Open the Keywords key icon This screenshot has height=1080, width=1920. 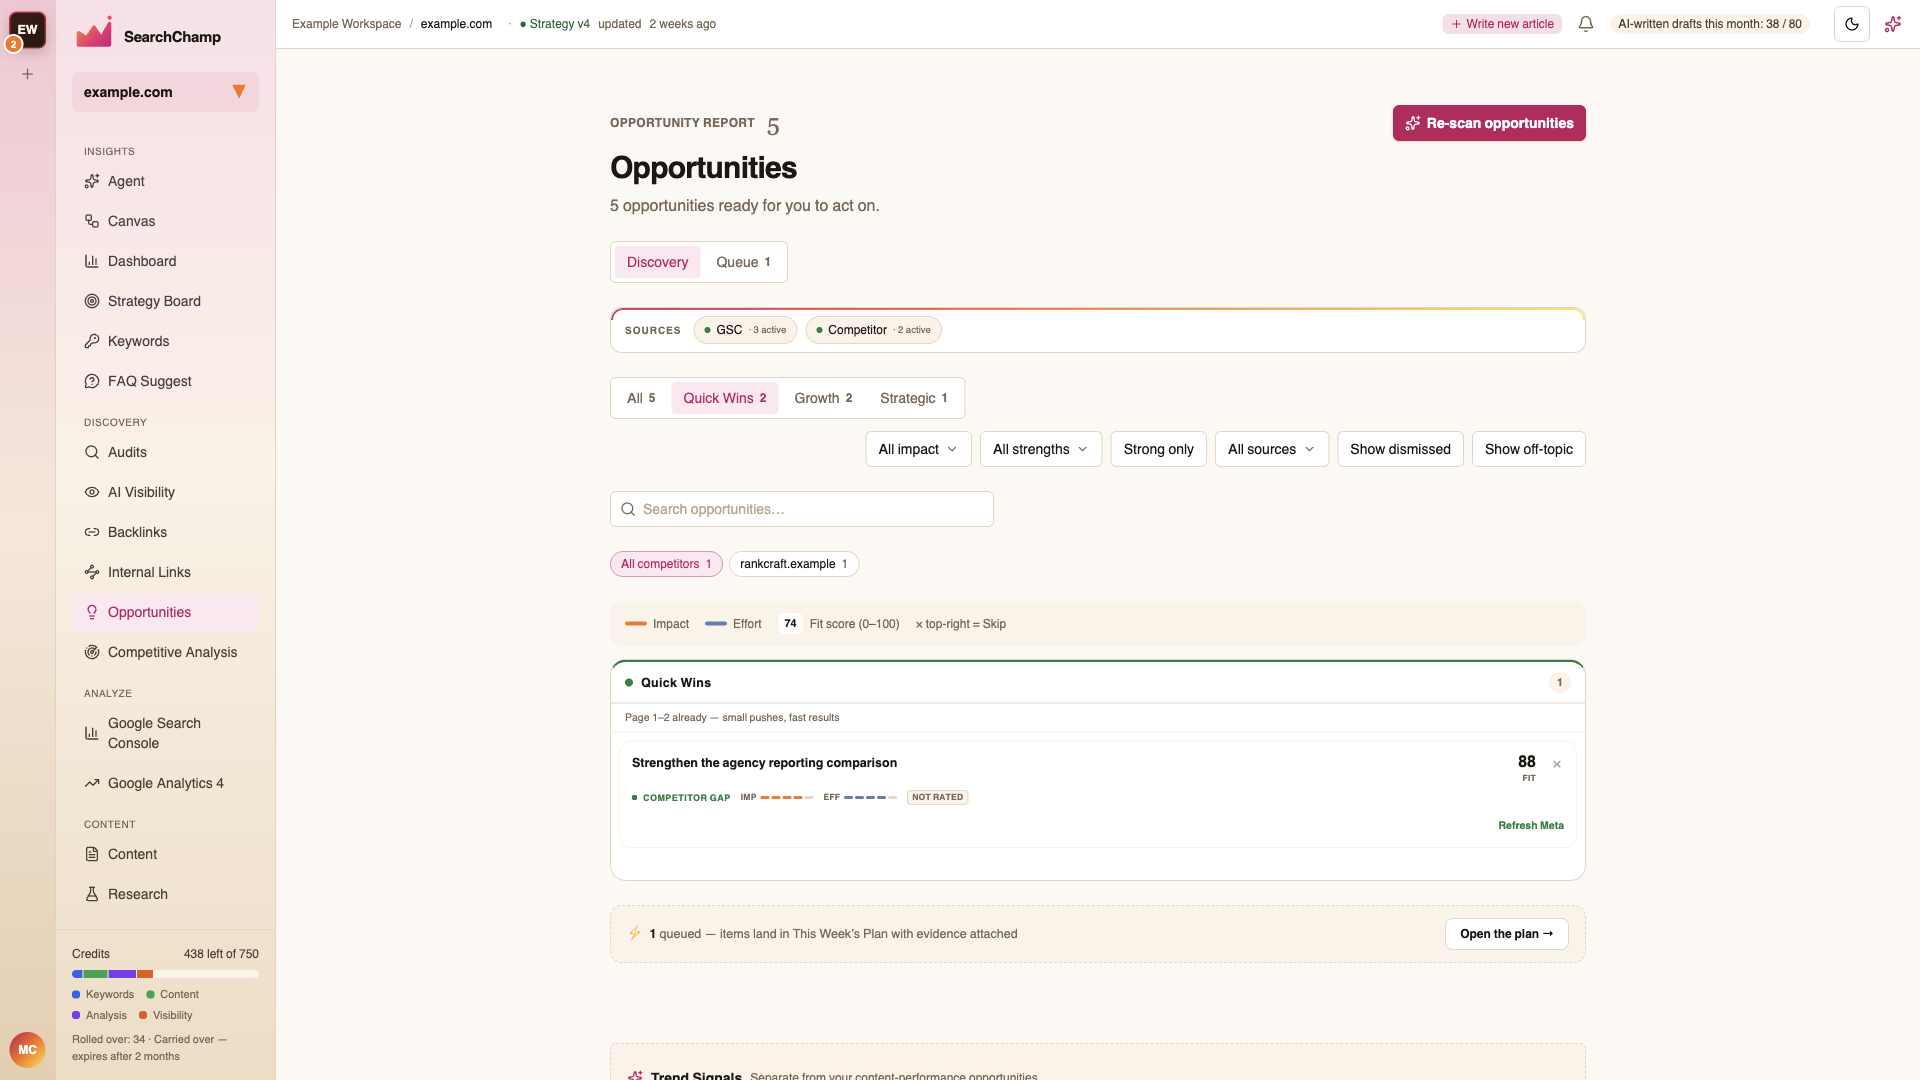coord(92,341)
